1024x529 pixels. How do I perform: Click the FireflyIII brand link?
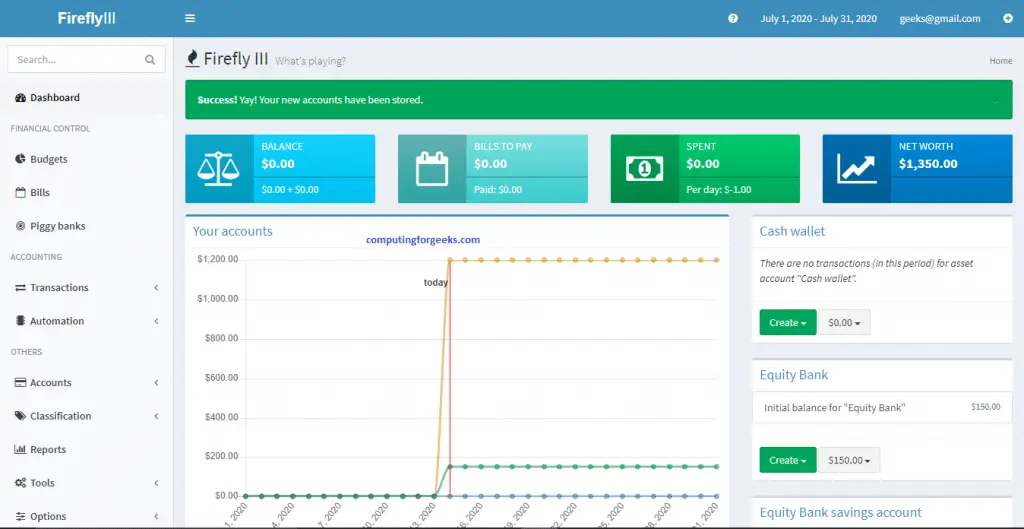coord(86,18)
